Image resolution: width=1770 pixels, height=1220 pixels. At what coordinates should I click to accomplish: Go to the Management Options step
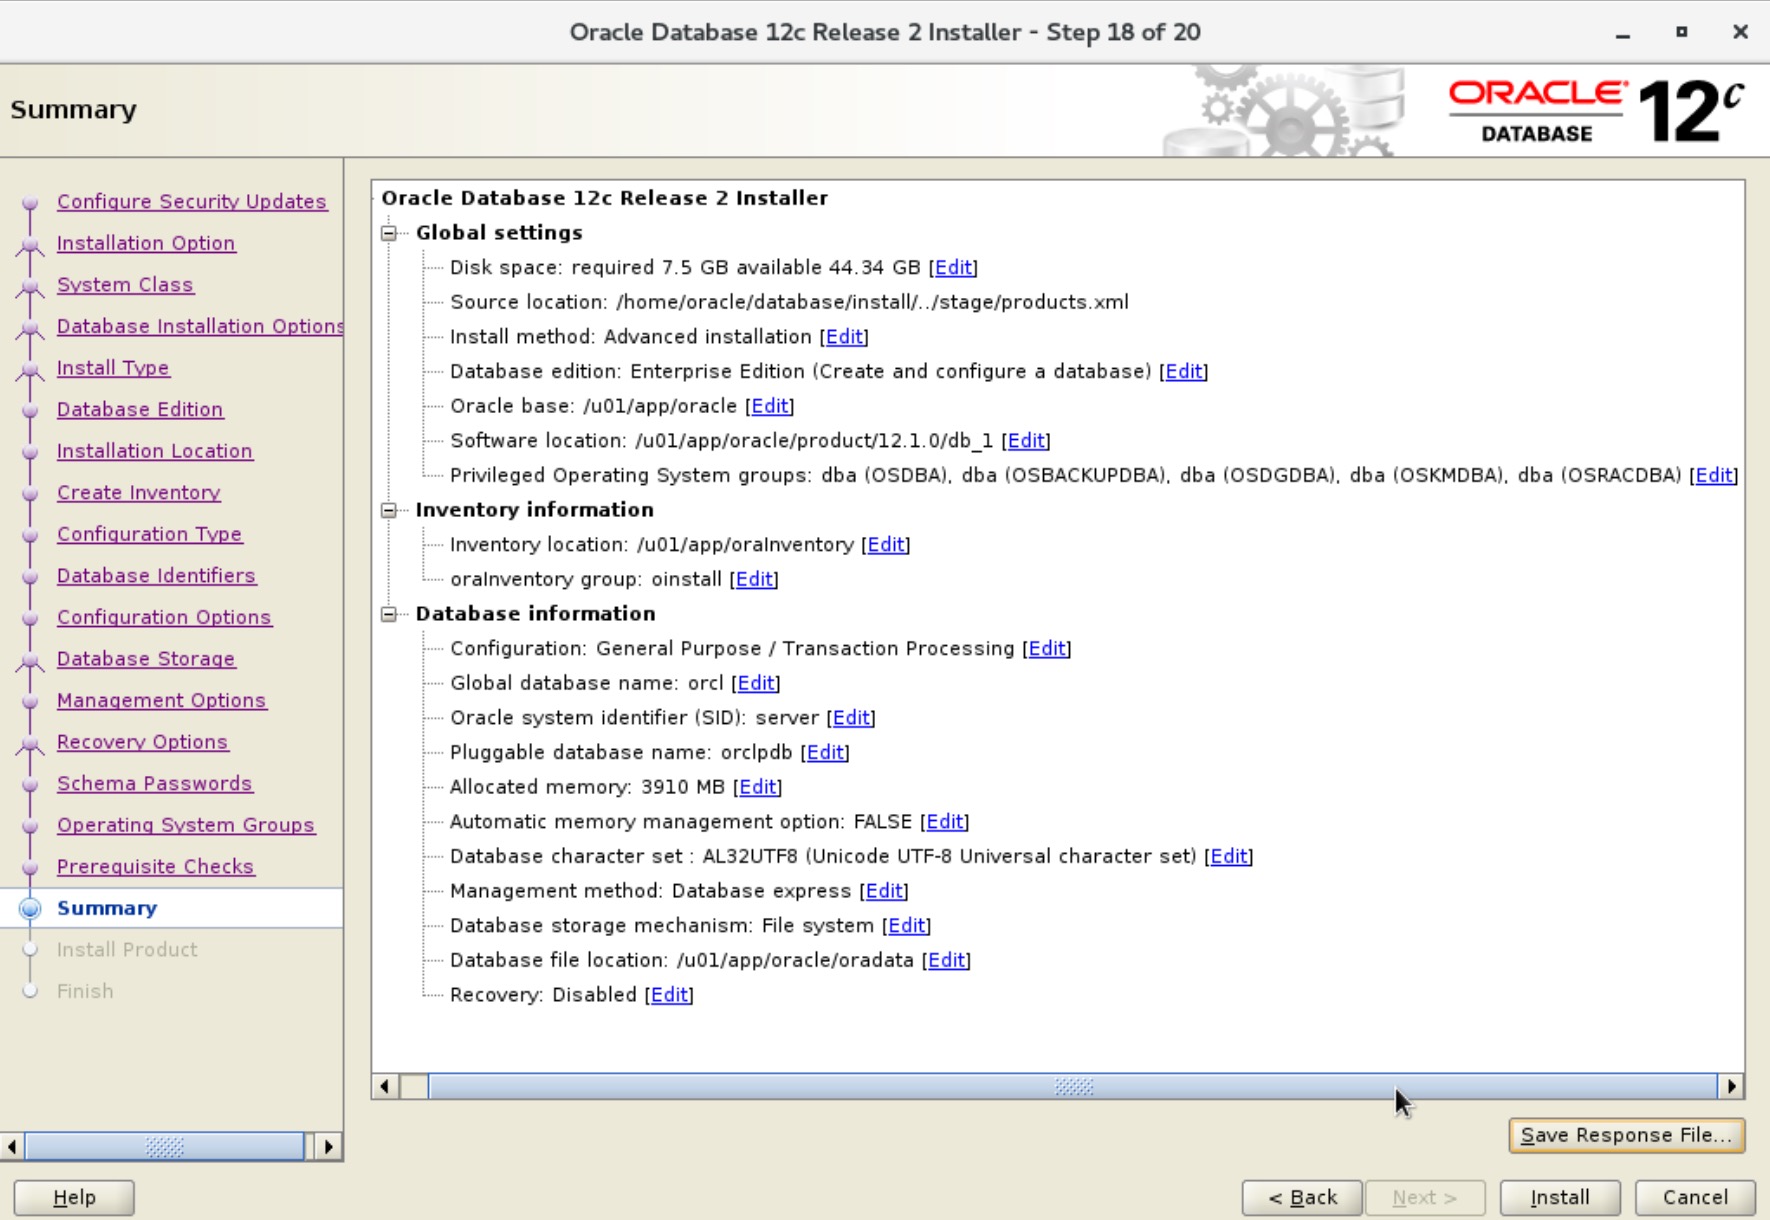(x=162, y=700)
